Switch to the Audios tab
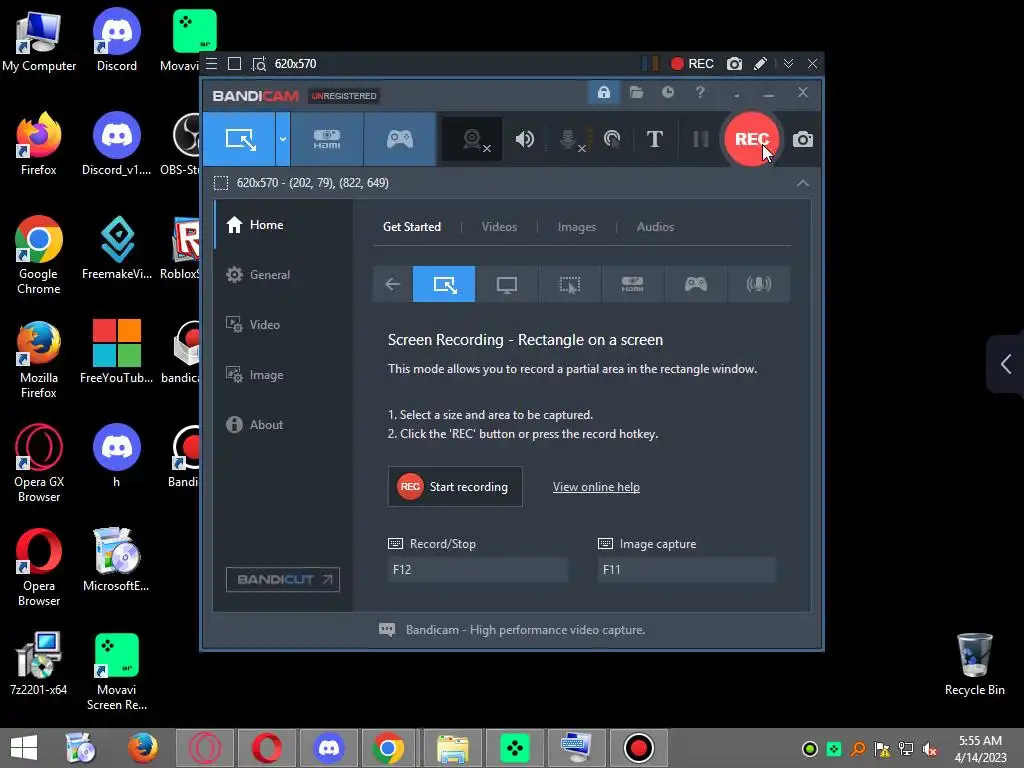1024x768 pixels. pyautogui.click(x=655, y=227)
